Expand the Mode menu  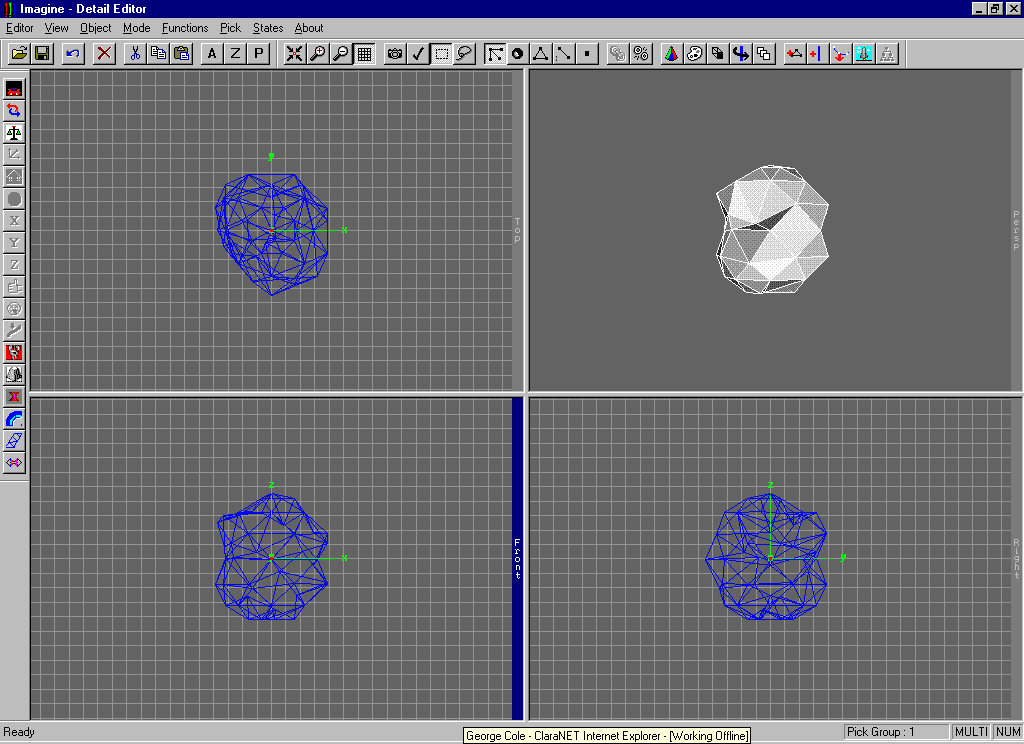click(137, 28)
